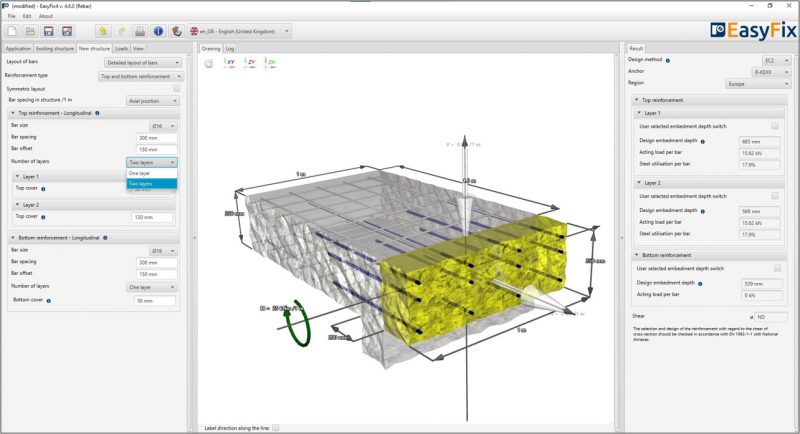Toggle Layer 1 user selected embedment depth switch

click(x=775, y=126)
